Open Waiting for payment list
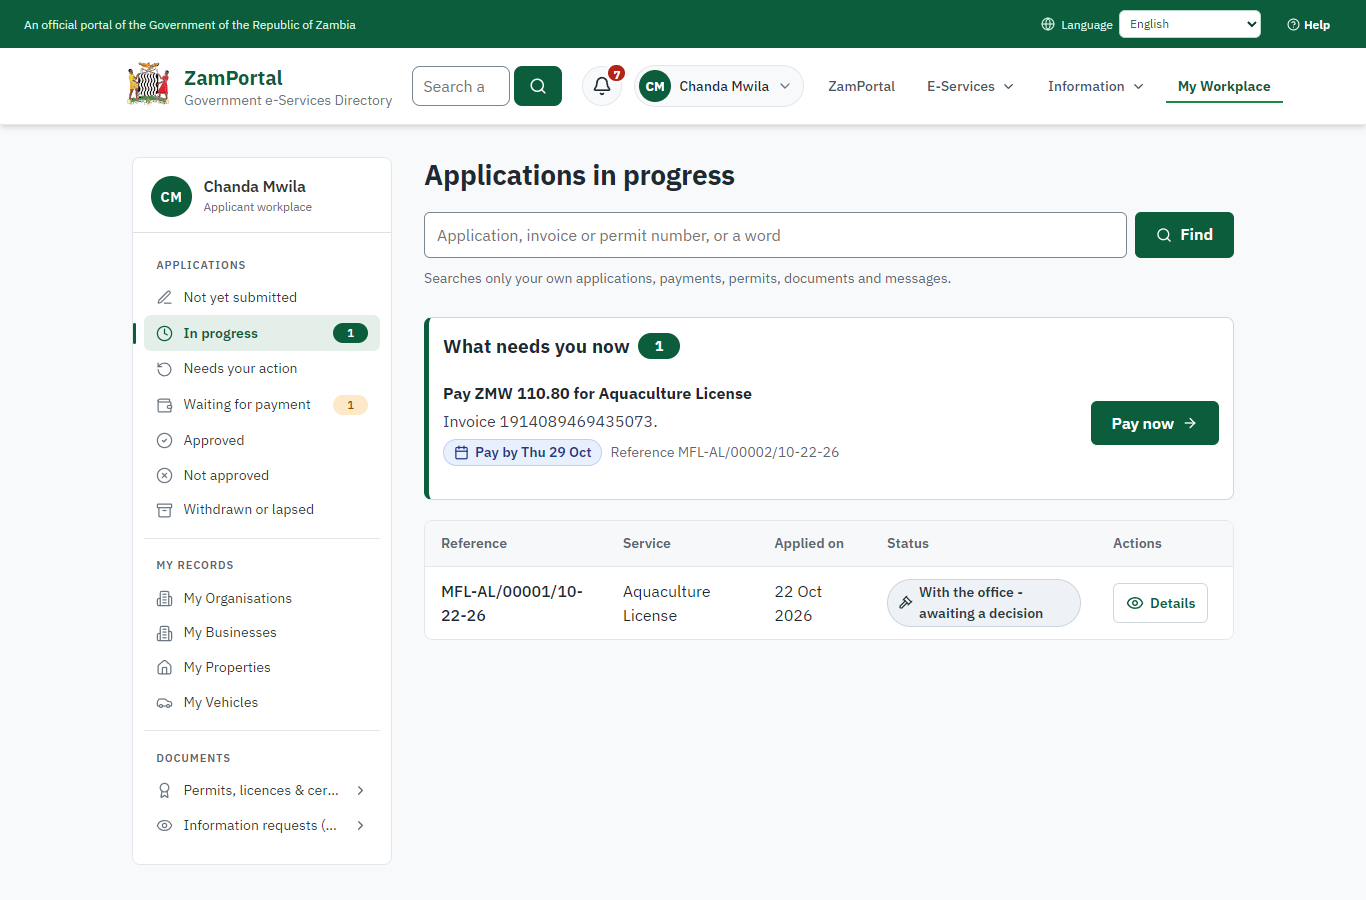Viewport: 1366px width, 900px height. click(x=262, y=404)
